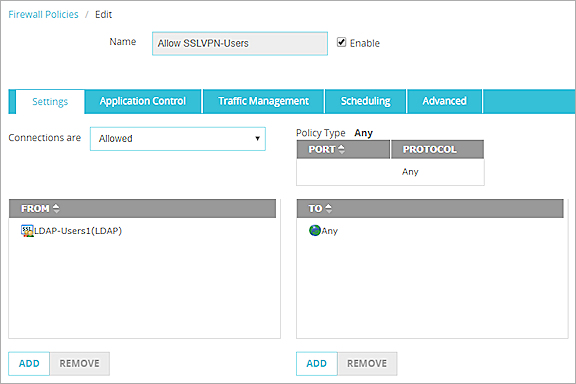Click the PROTOCOL column header
Viewport: 576px width, 384px height.
tap(437, 149)
